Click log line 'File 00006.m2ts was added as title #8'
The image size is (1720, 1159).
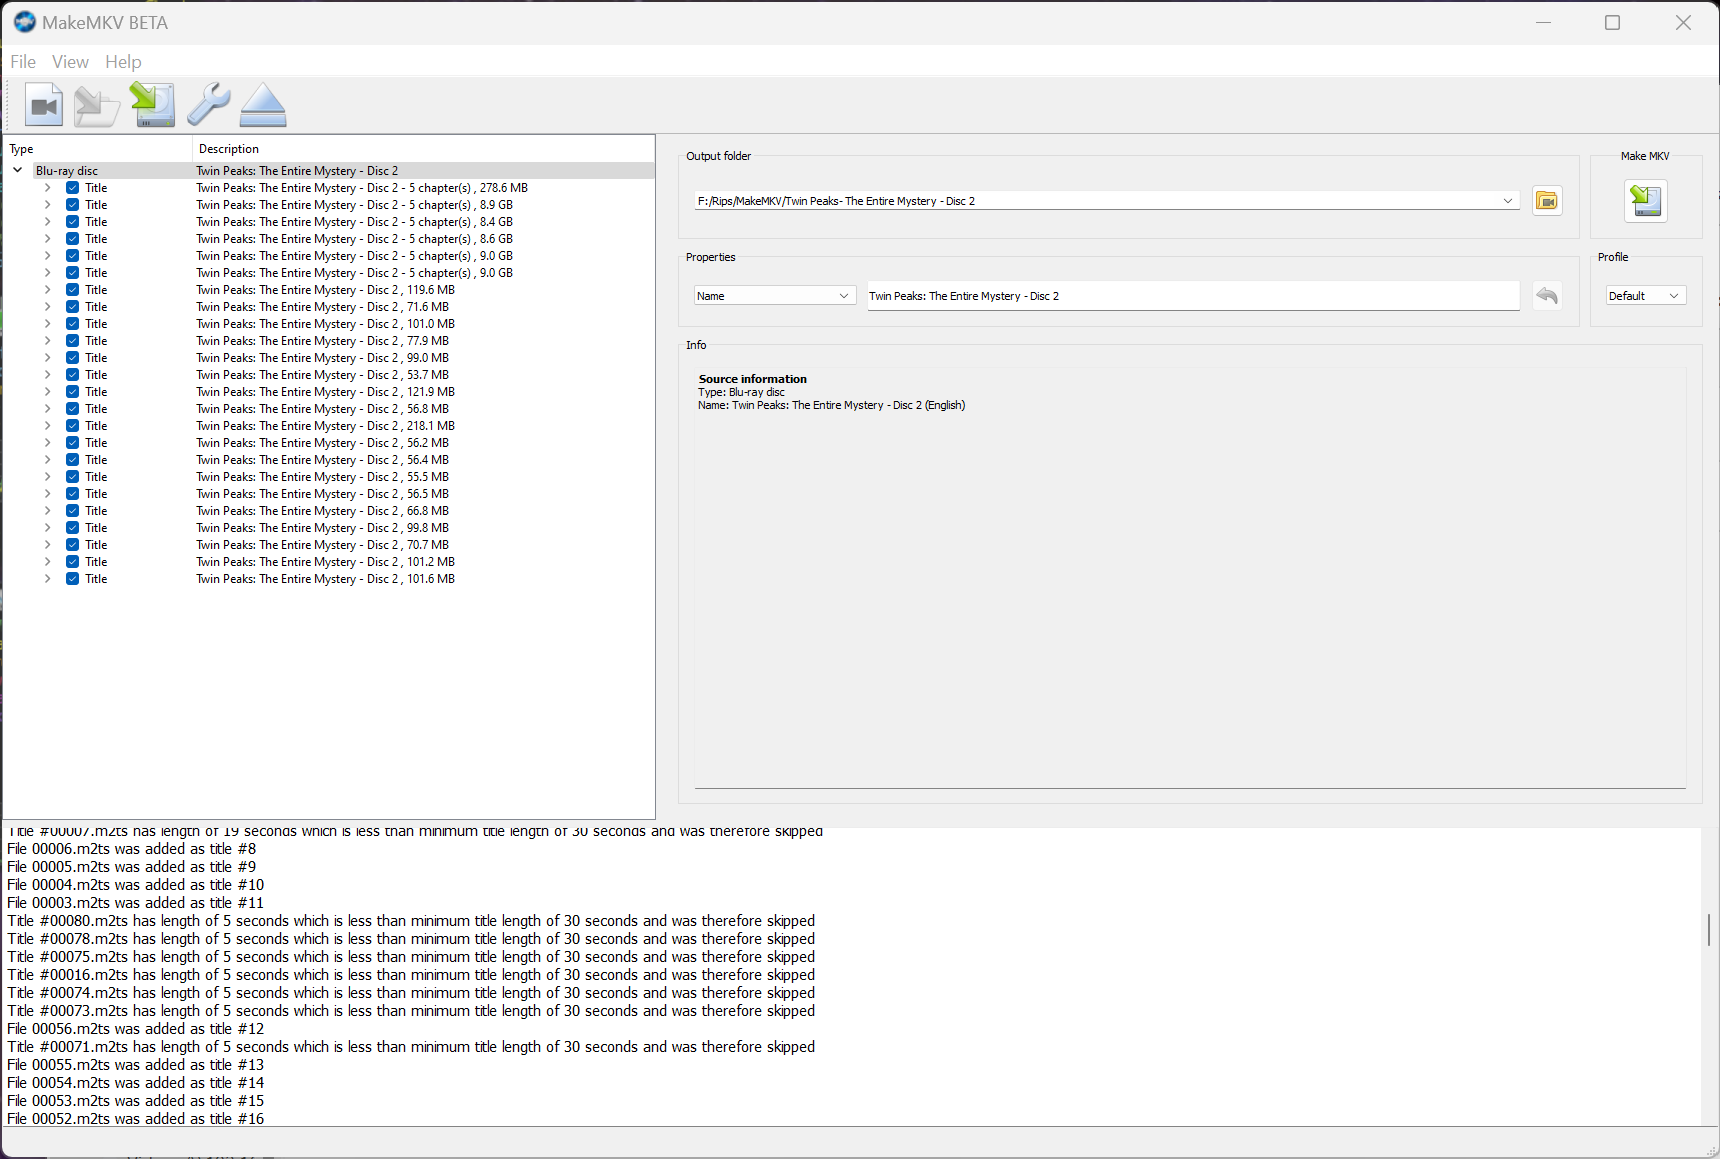click(x=132, y=849)
